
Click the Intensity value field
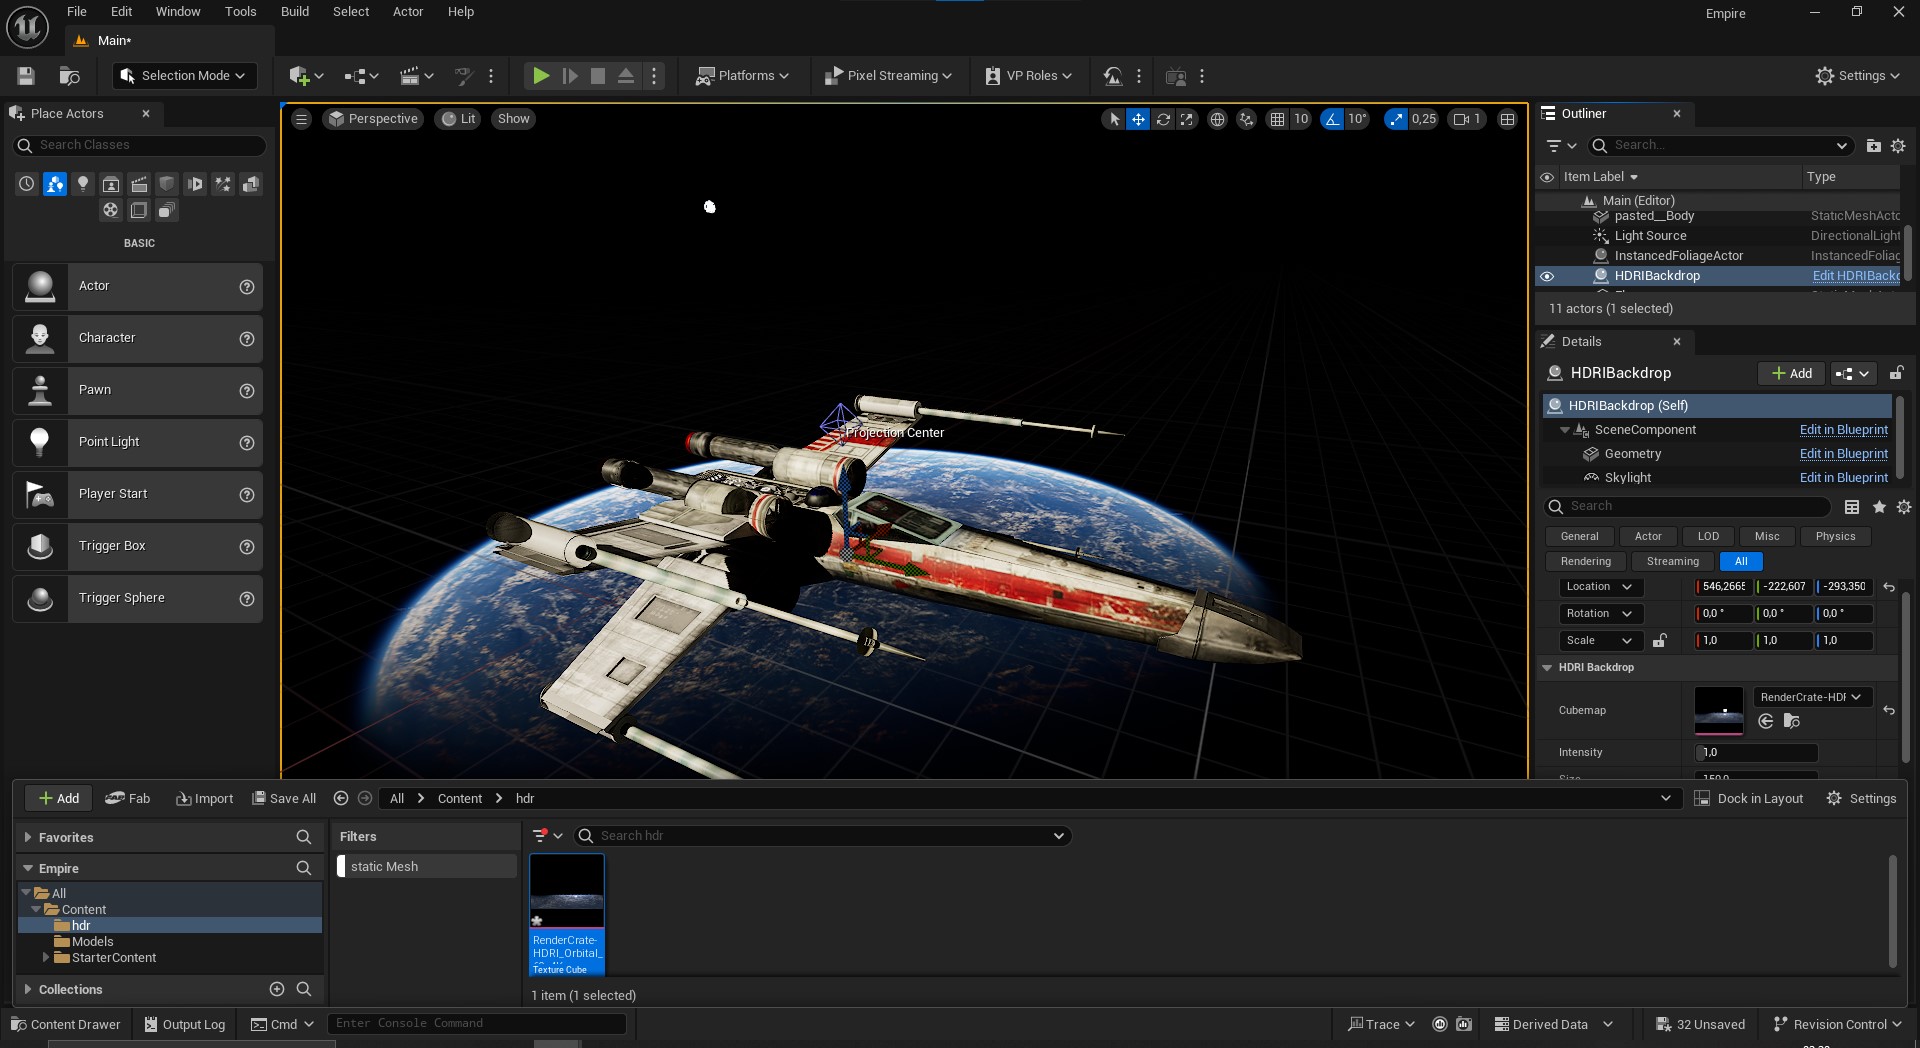(1756, 752)
